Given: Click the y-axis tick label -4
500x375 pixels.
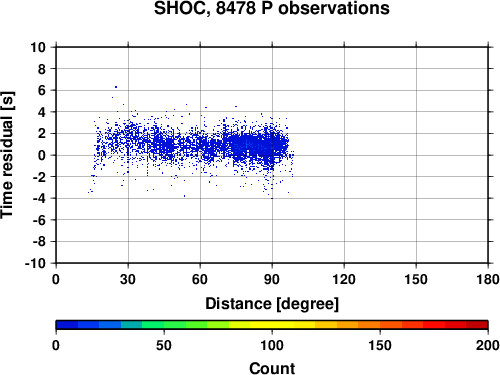Looking at the screenshot, I should [x=39, y=199].
